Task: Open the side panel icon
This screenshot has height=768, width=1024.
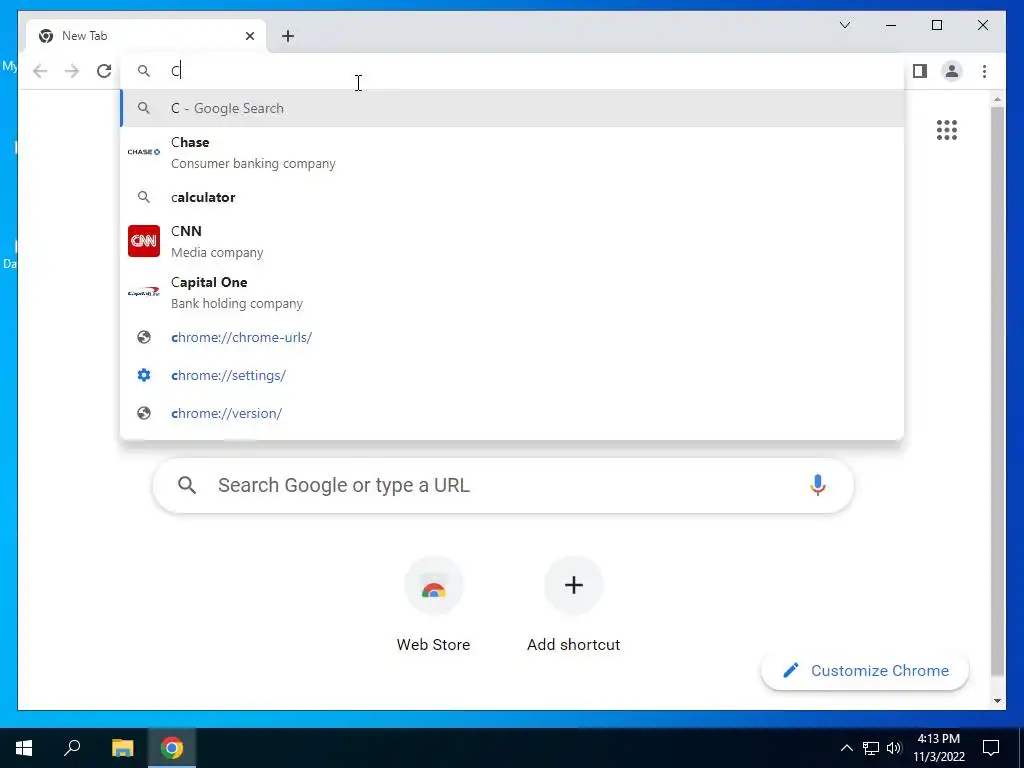Action: (920, 71)
